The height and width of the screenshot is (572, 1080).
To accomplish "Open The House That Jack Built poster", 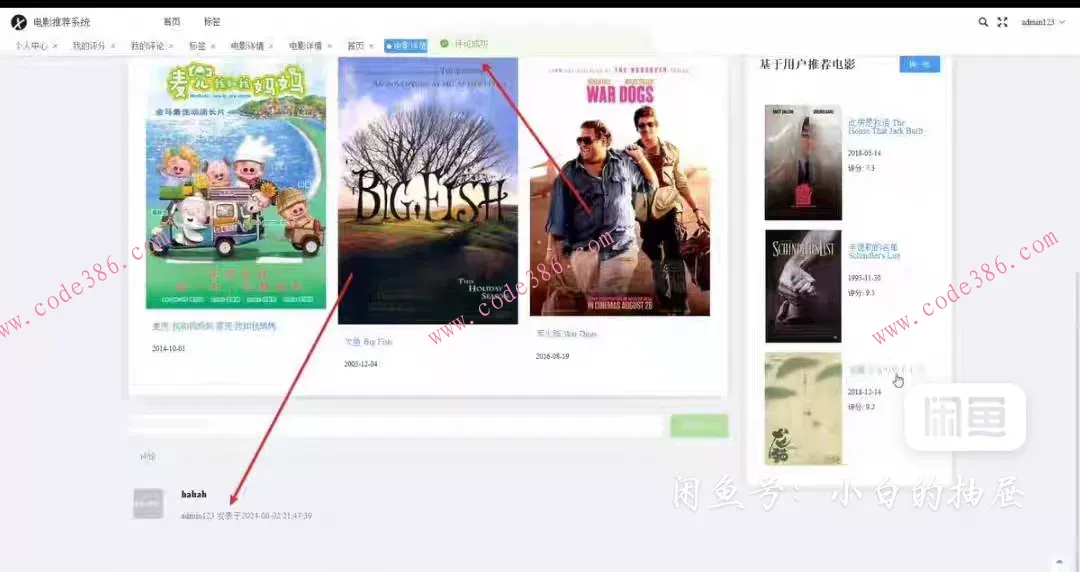I will coord(803,163).
